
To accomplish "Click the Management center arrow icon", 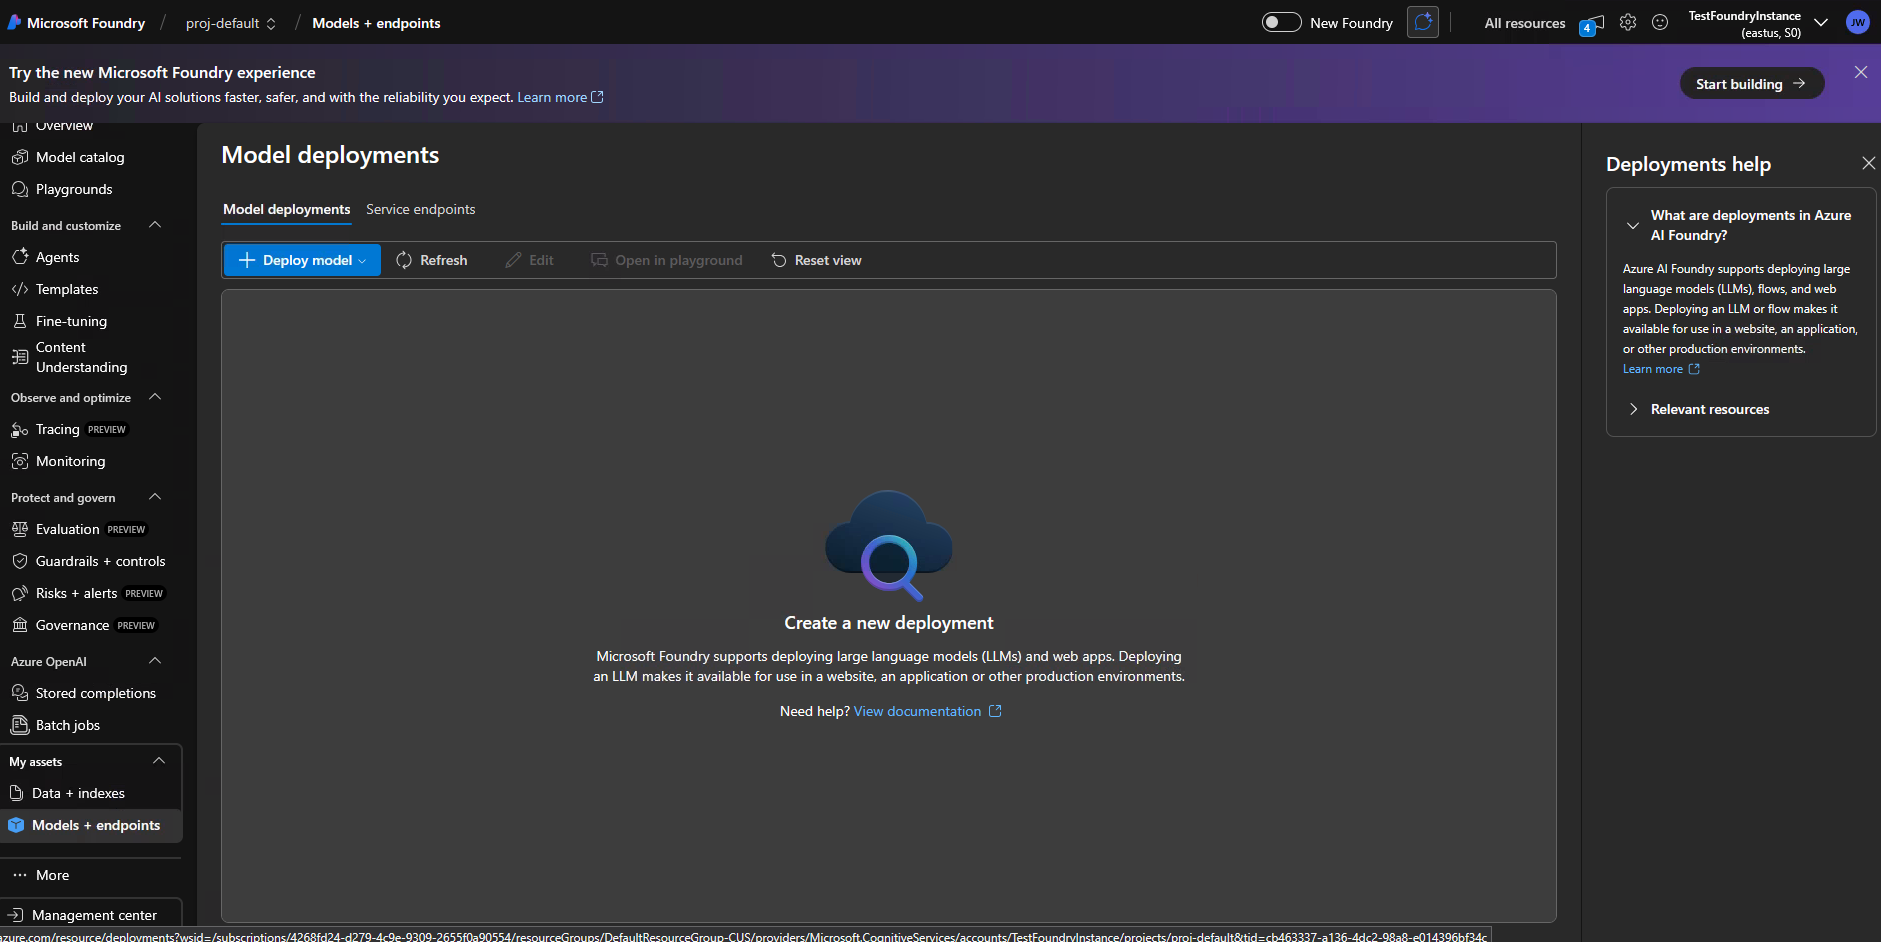I will [16, 915].
